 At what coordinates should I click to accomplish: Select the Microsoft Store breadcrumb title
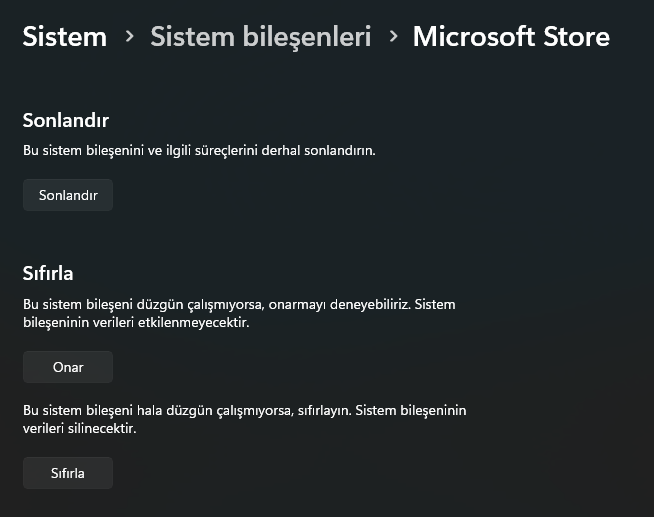click(510, 37)
